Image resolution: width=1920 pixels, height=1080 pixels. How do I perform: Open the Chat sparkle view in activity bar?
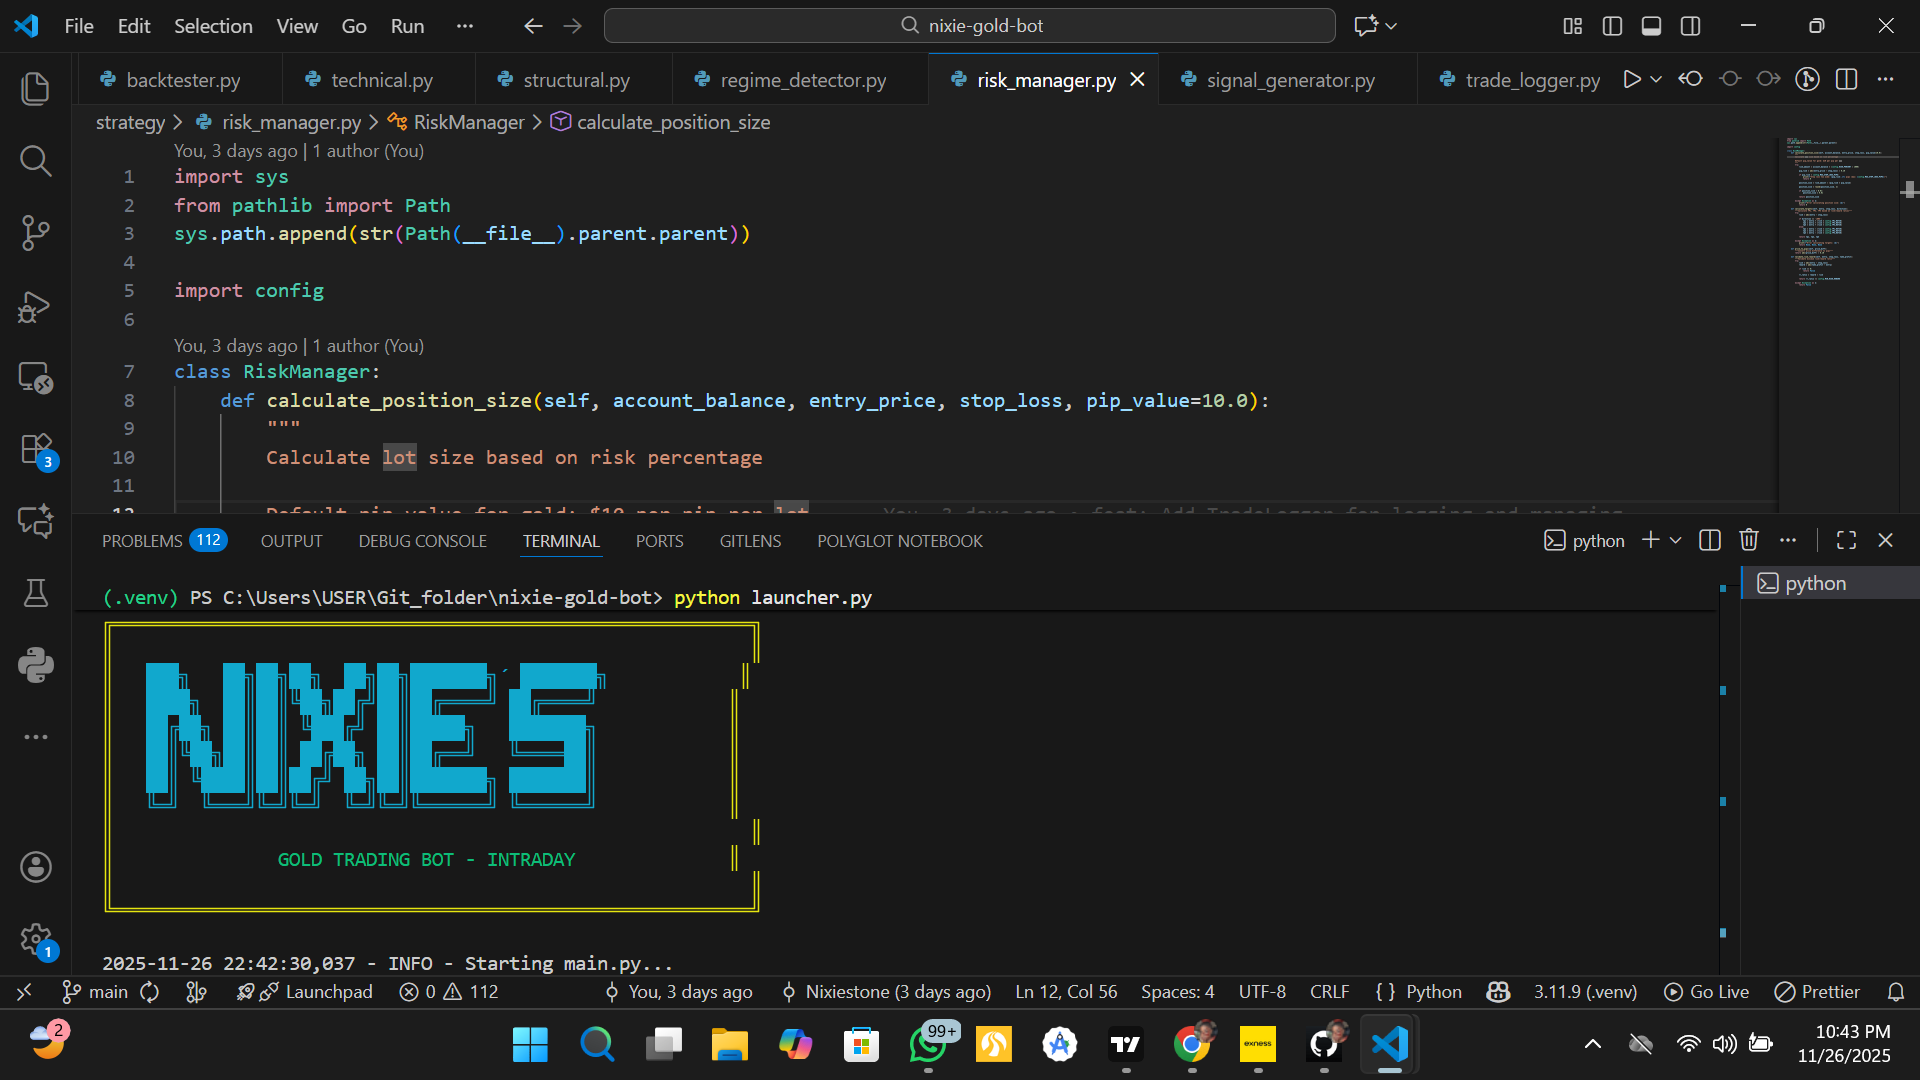tap(36, 521)
